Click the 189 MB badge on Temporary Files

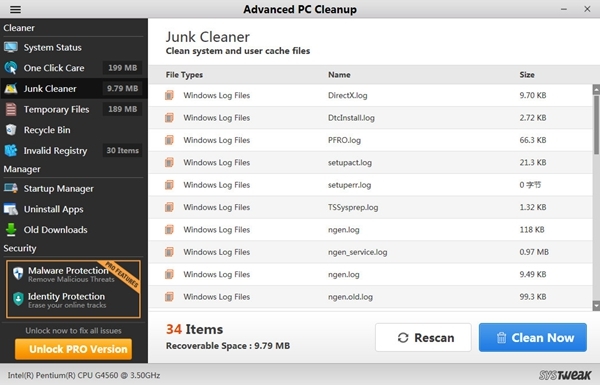tap(122, 109)
